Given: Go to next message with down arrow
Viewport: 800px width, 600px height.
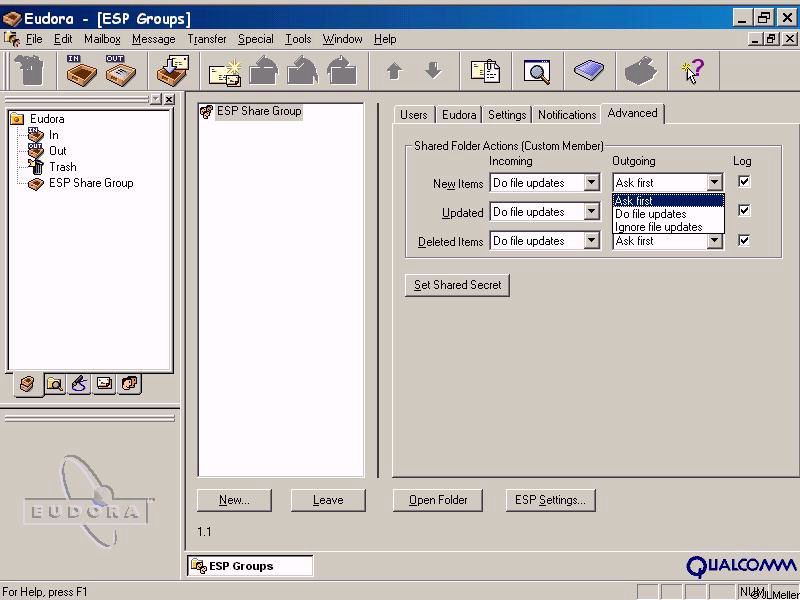Looking at the screenshot, I should tap(433, 70).
